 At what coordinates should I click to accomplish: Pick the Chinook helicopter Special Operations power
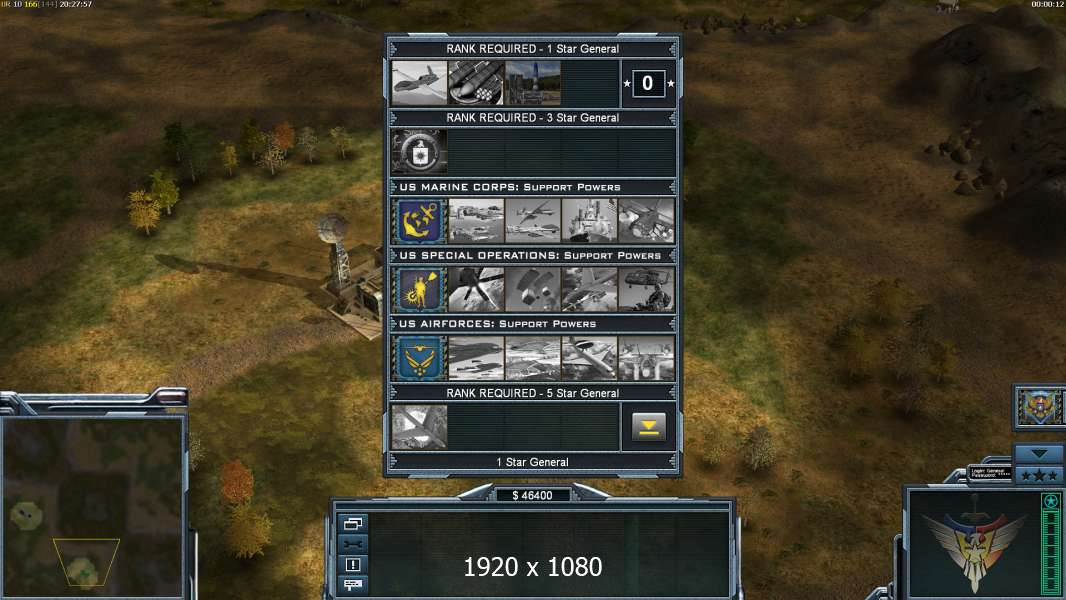(x=647, y=289)
